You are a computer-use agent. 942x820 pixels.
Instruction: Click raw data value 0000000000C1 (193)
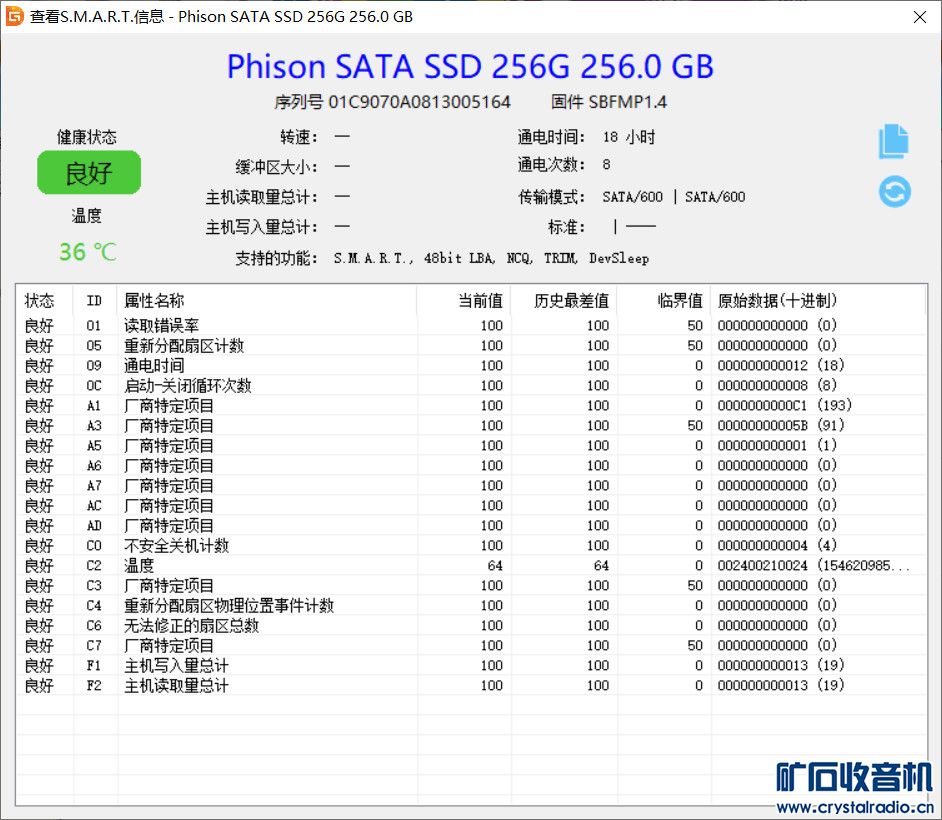pyautogui.click(x=785, y=405)
